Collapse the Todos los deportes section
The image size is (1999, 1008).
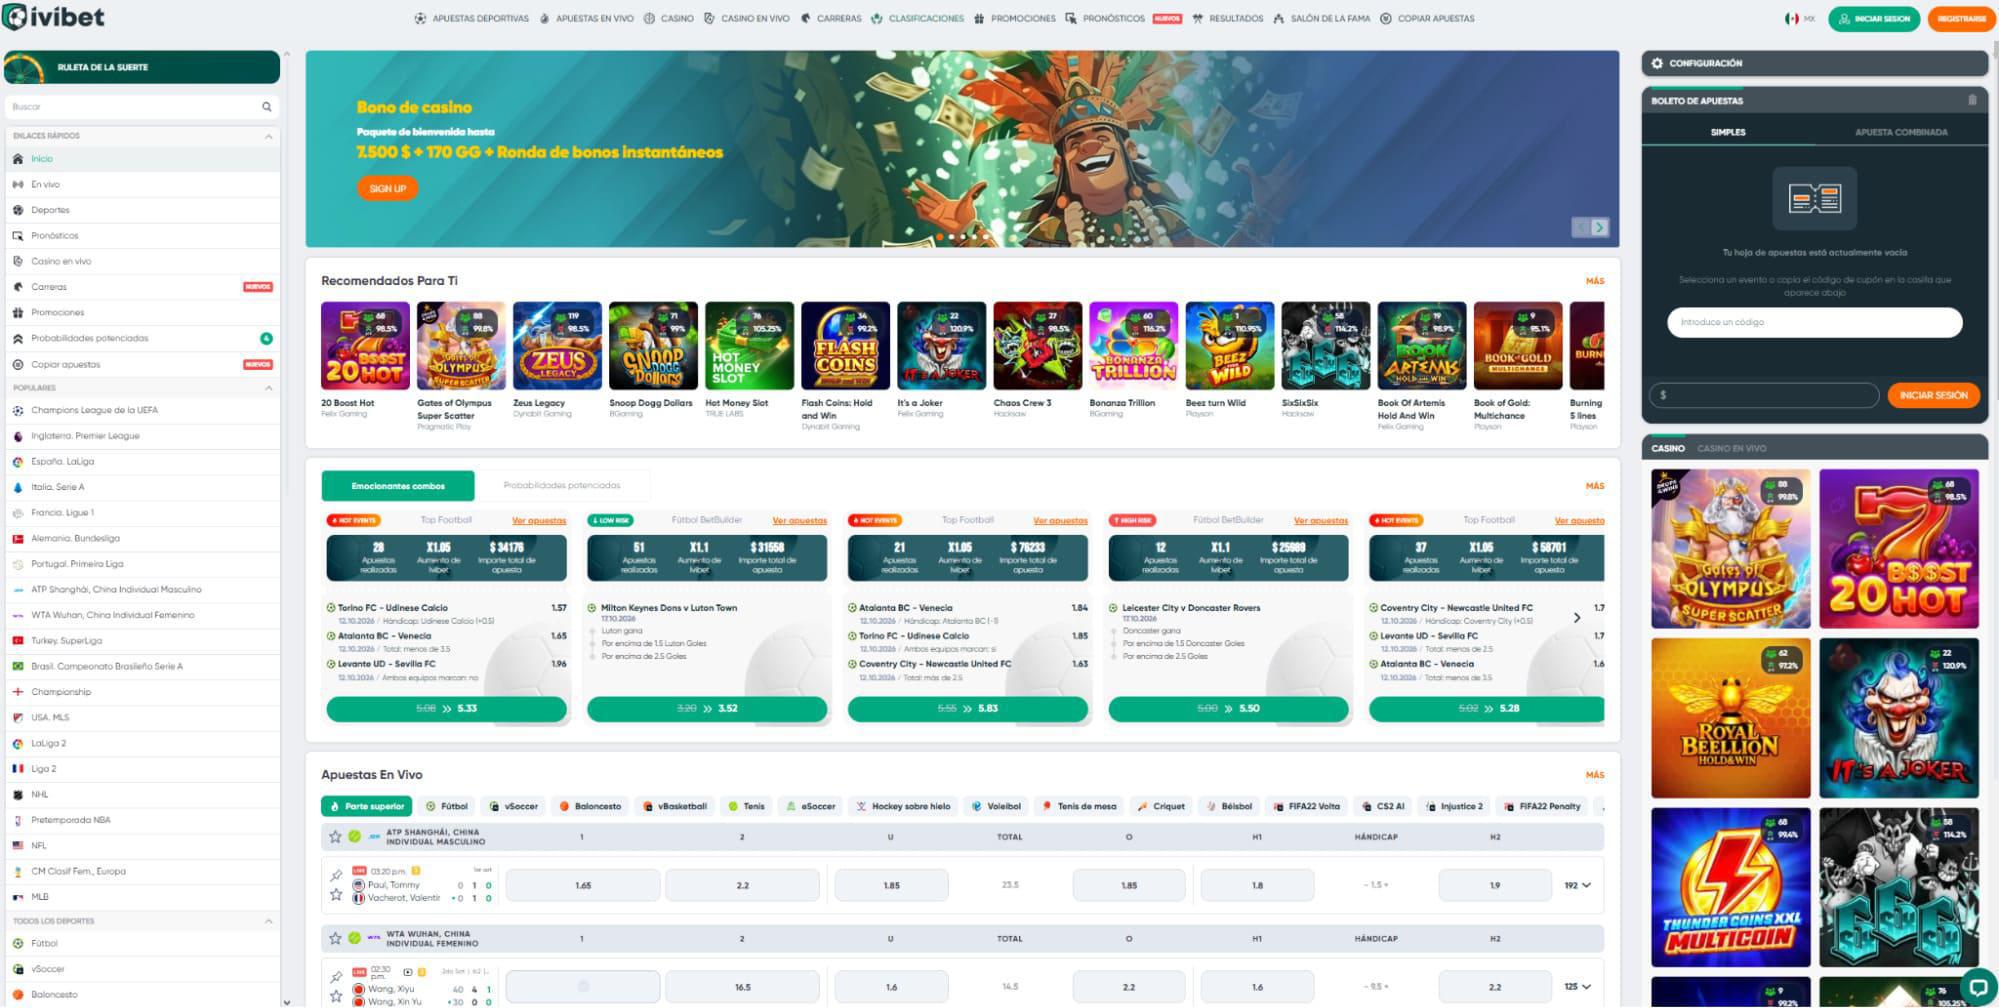pyautogui.click(x=268, y=921)
